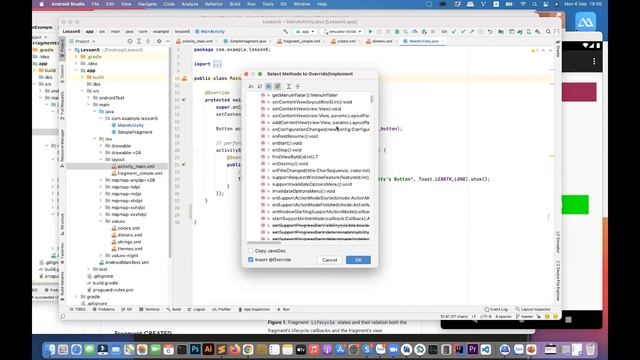Open fragment_simple.xml in the project tree

tap(140, 173)
